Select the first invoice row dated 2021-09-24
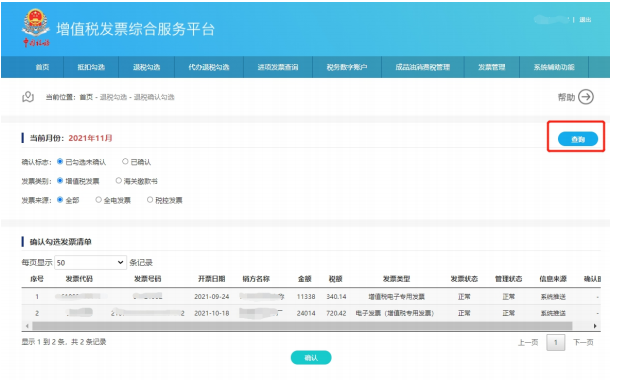 [311, 296]
